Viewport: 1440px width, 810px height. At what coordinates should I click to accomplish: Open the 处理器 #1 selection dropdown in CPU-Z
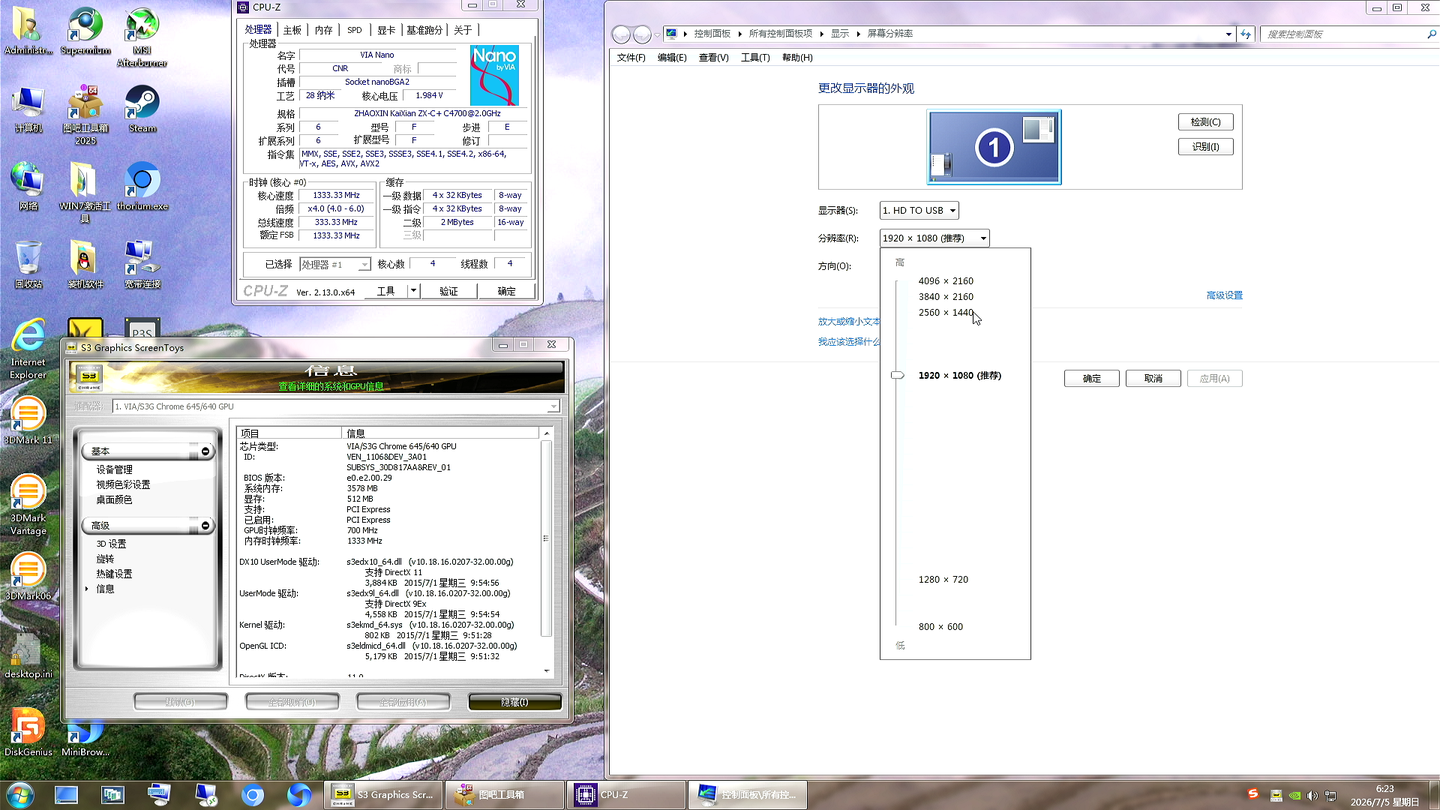click(x=335, y=264)
